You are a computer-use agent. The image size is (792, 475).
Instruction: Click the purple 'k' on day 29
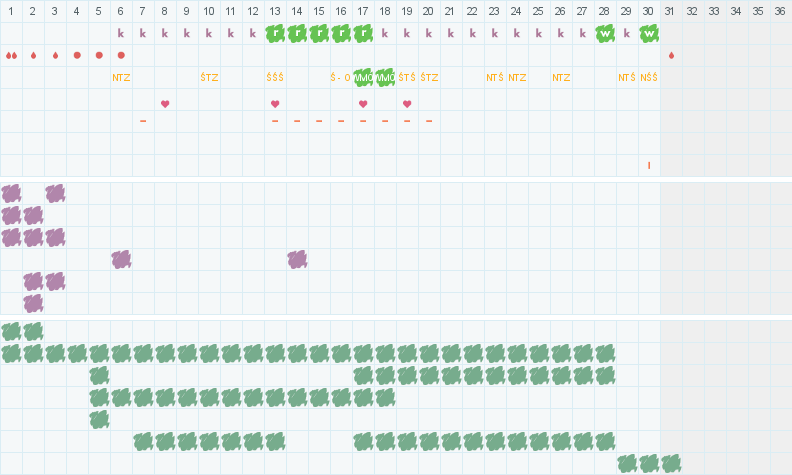click(x=627, y=33)
